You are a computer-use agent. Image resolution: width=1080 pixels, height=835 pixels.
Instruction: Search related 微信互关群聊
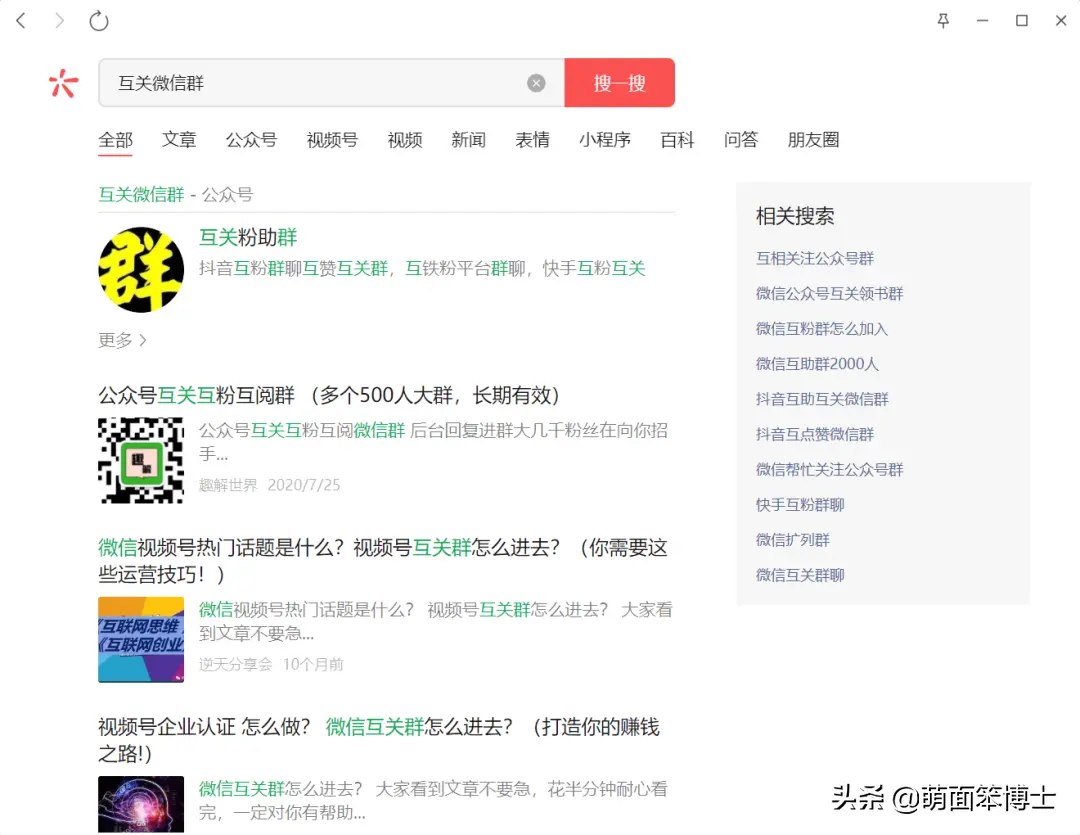800,575
